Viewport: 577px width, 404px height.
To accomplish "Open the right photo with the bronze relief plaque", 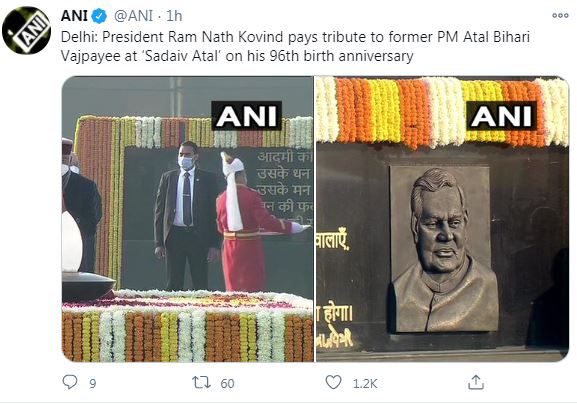I will coord(443,219).
